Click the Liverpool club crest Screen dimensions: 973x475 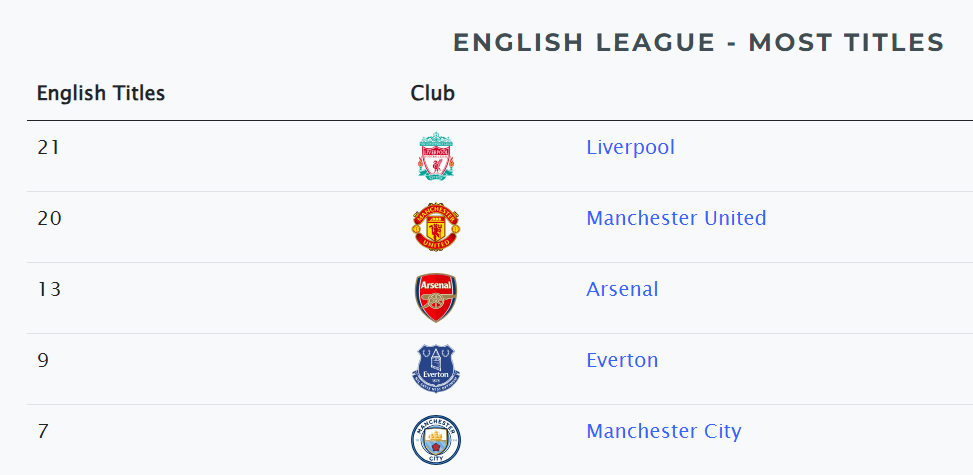(x=436, y=156)
